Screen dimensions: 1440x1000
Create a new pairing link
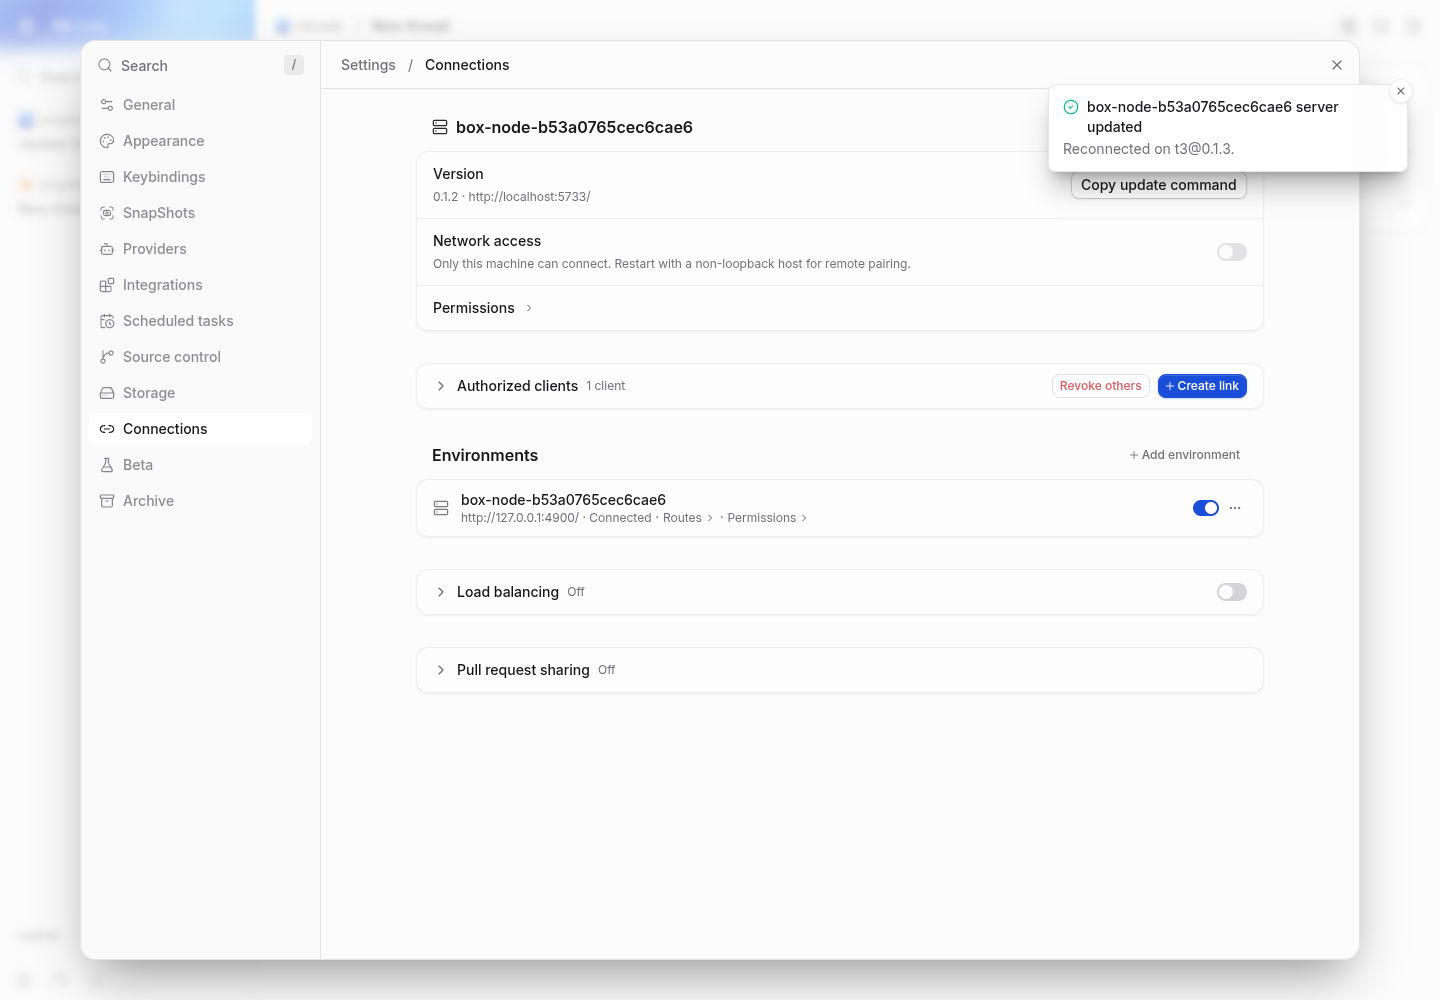[1202, 386]
